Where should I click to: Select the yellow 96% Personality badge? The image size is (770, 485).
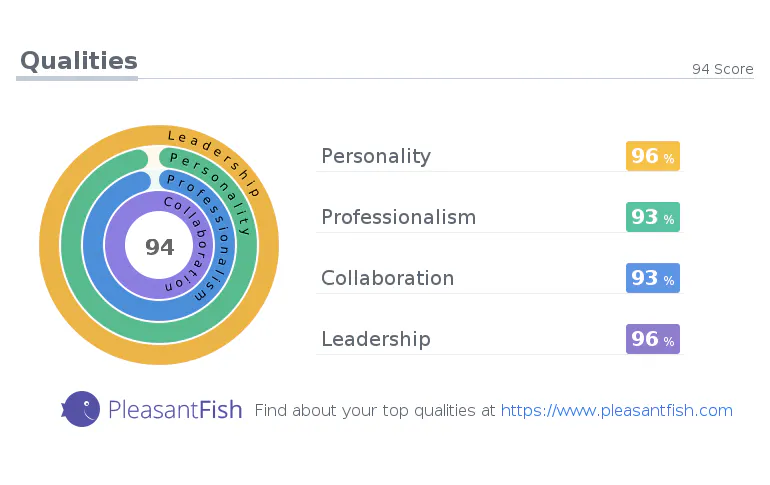653,156
